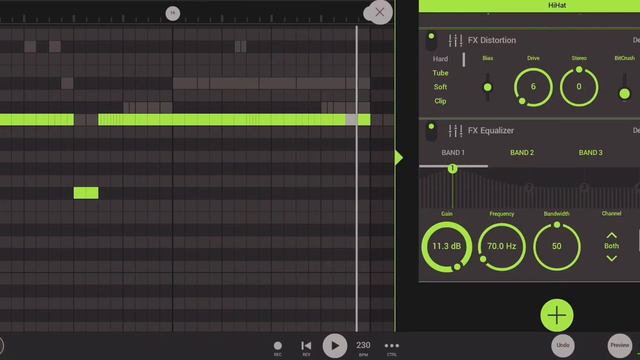This screenshot has width=640, height=360.
Task: Start playback with the play button
Action: 335,346
